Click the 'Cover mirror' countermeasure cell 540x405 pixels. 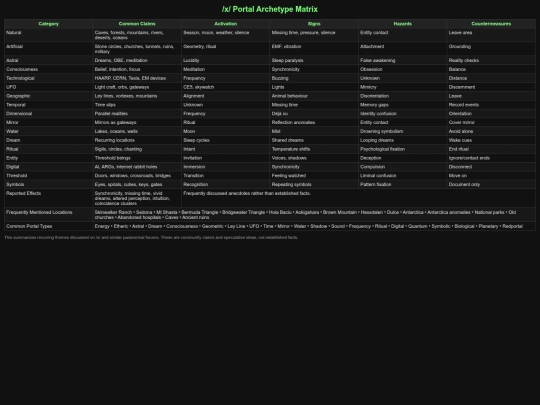coord(491,123)
